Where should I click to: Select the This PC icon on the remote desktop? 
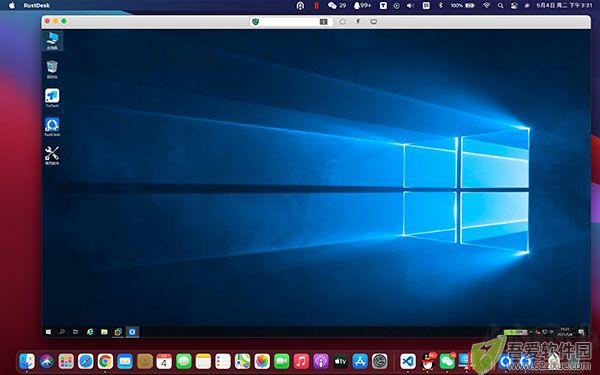(x=52, y=41)
